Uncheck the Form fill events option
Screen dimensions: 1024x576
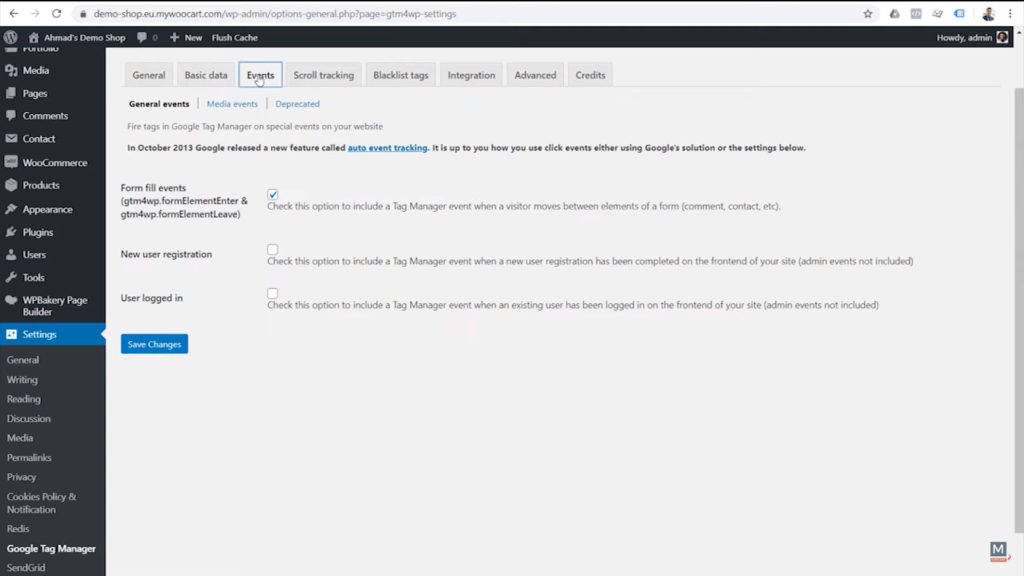(x=273, y=194)
